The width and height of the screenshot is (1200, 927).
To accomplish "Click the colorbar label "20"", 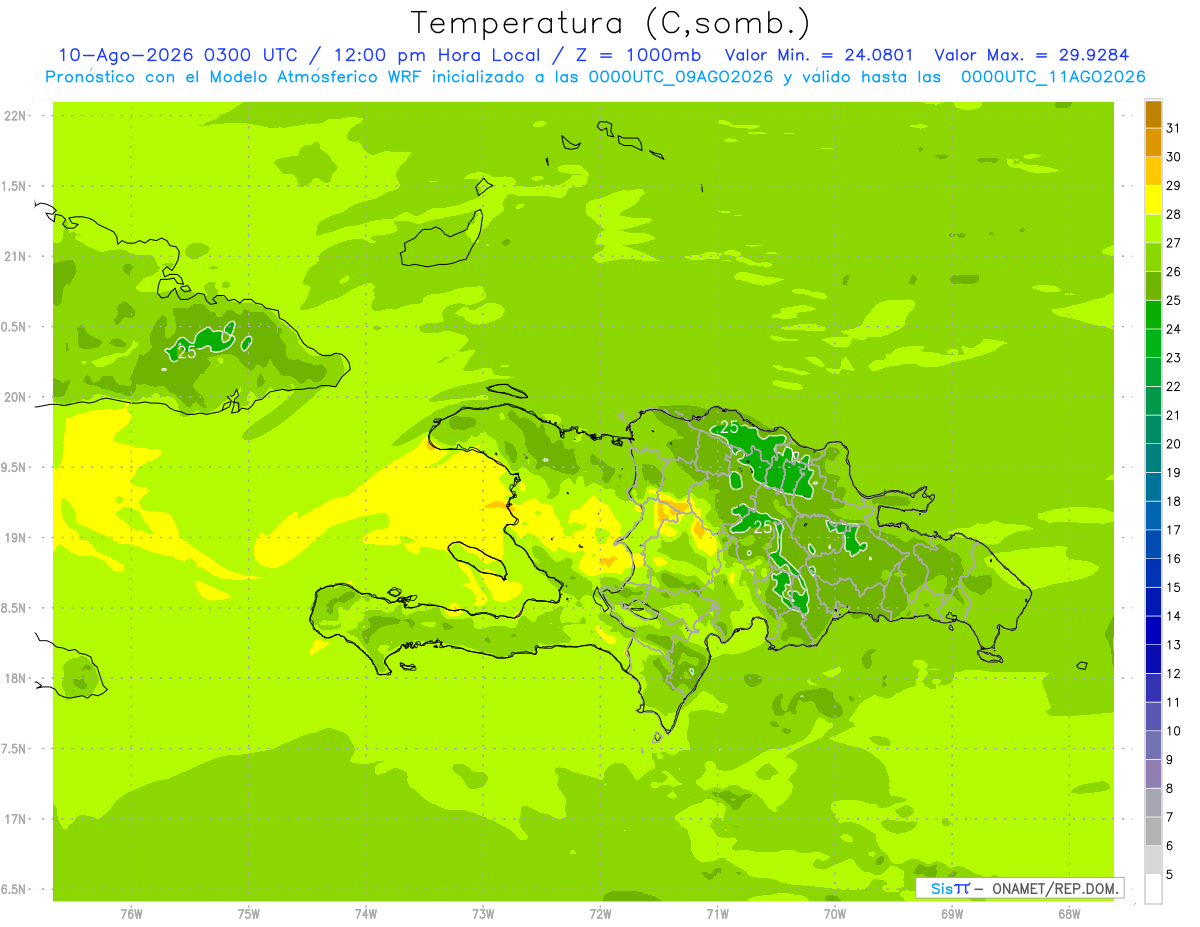I will [x=1174, y=444].
